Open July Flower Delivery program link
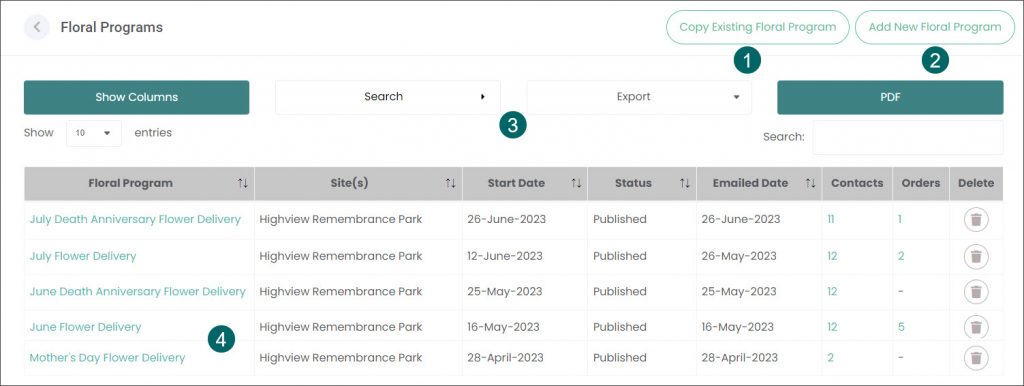1024x386 pixels. coord(83,256)
